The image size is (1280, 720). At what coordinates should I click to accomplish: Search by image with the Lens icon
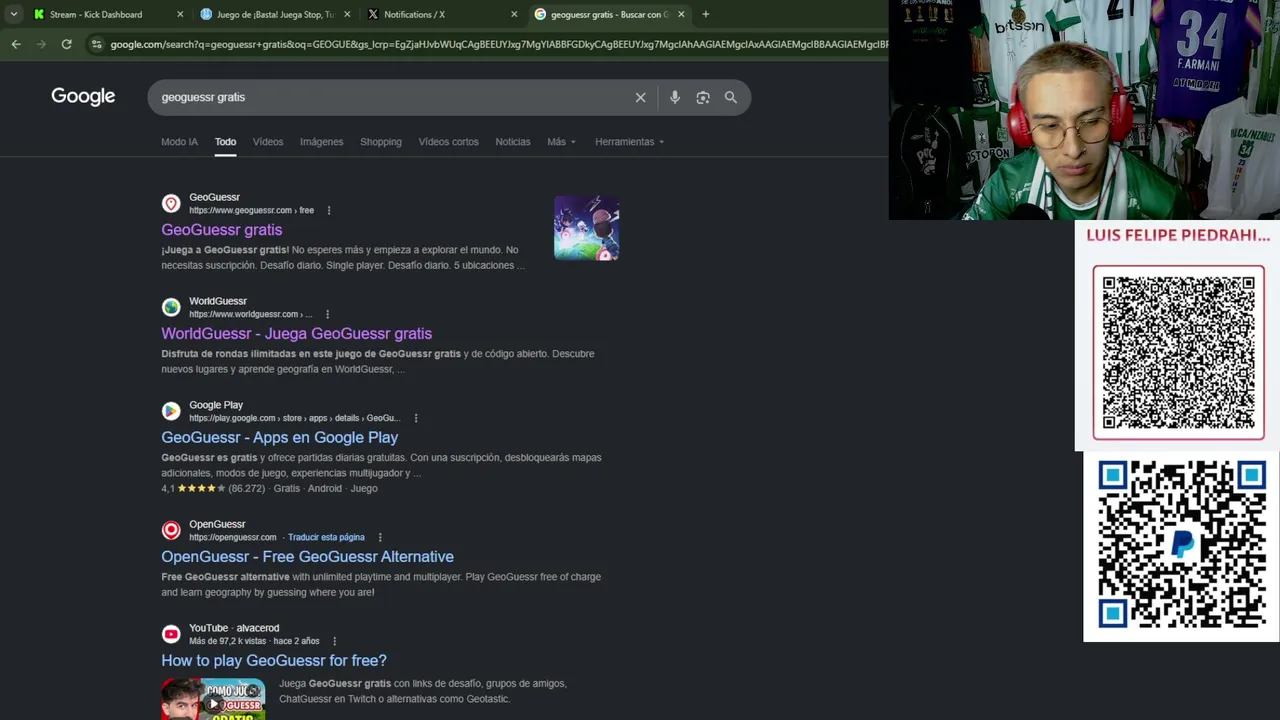(703, 97)
